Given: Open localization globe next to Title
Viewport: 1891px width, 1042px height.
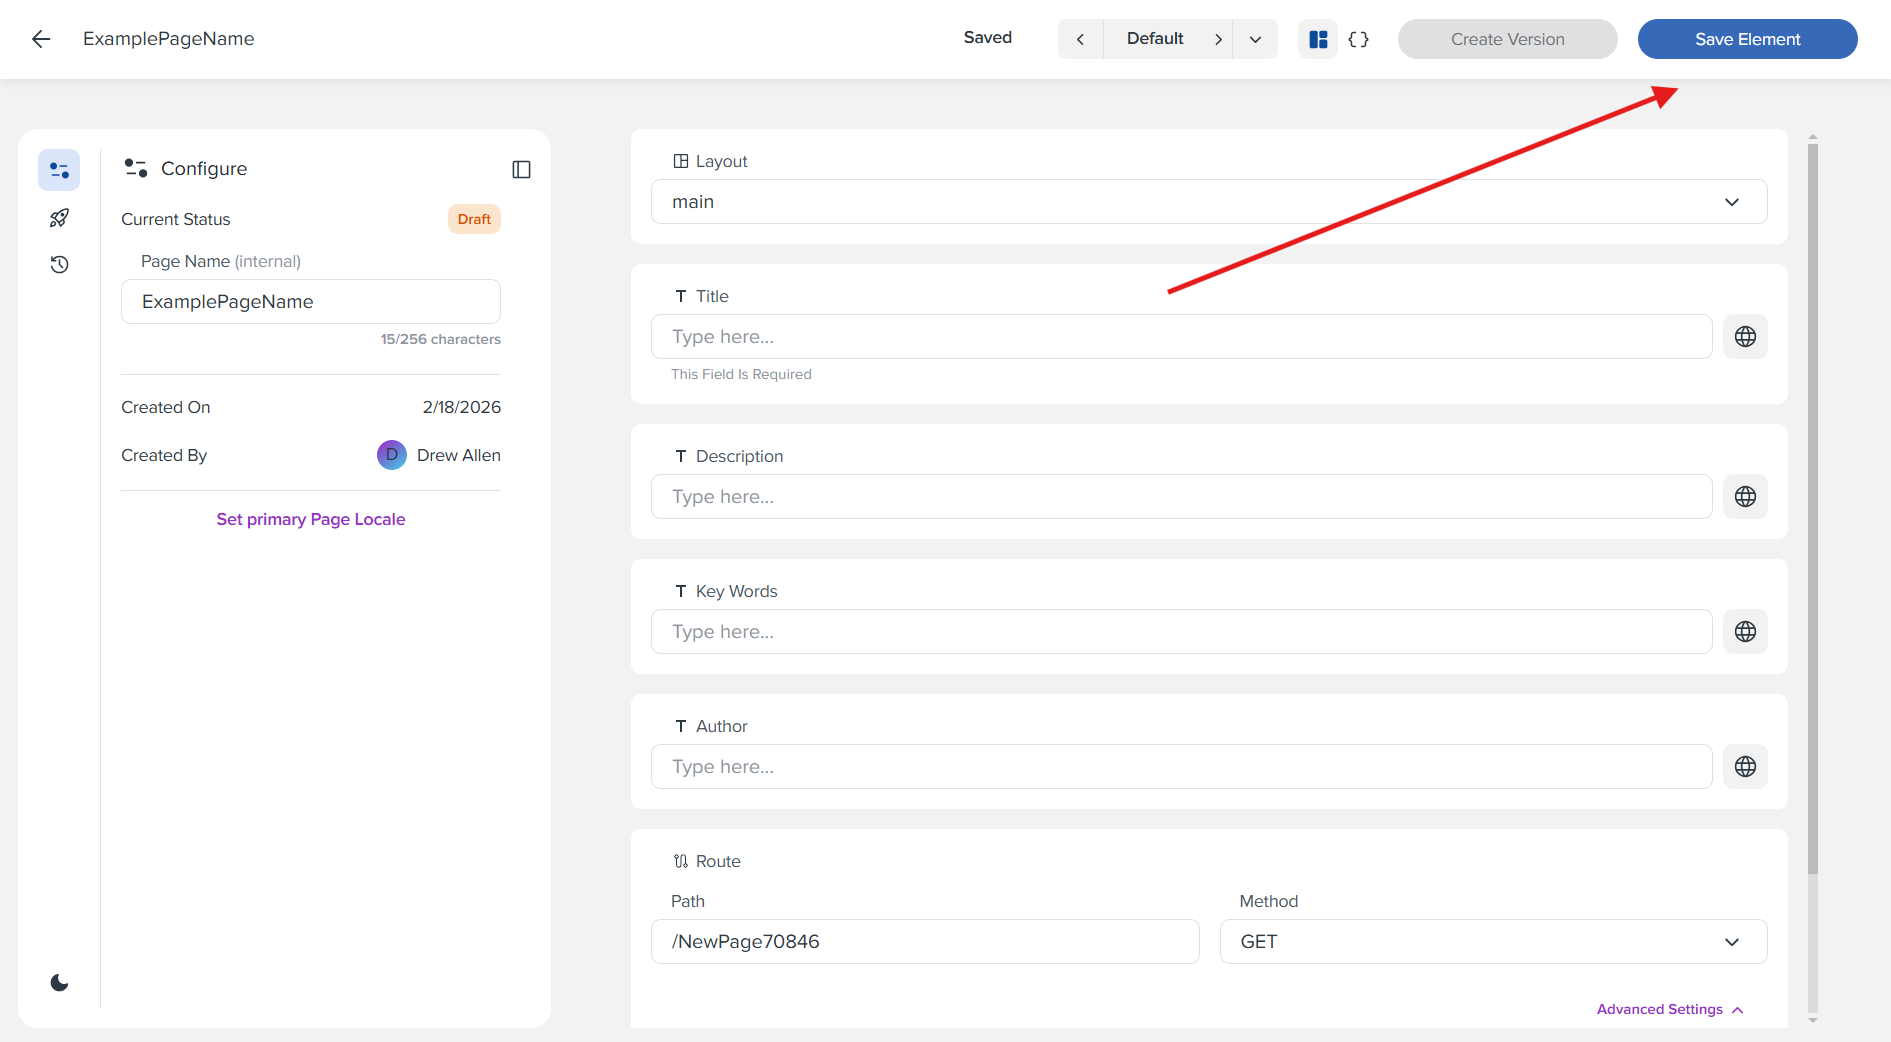Looking at the screenshot, I should click(1745, 336).
